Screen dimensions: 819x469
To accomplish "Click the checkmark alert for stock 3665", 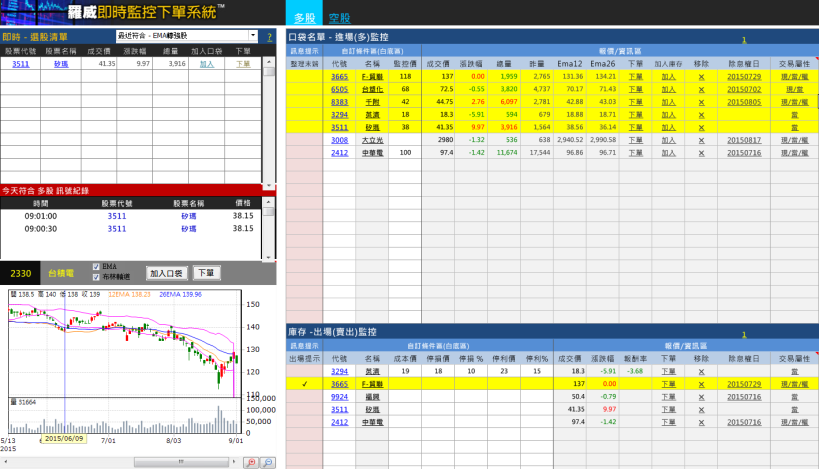I will pos(304,384).
